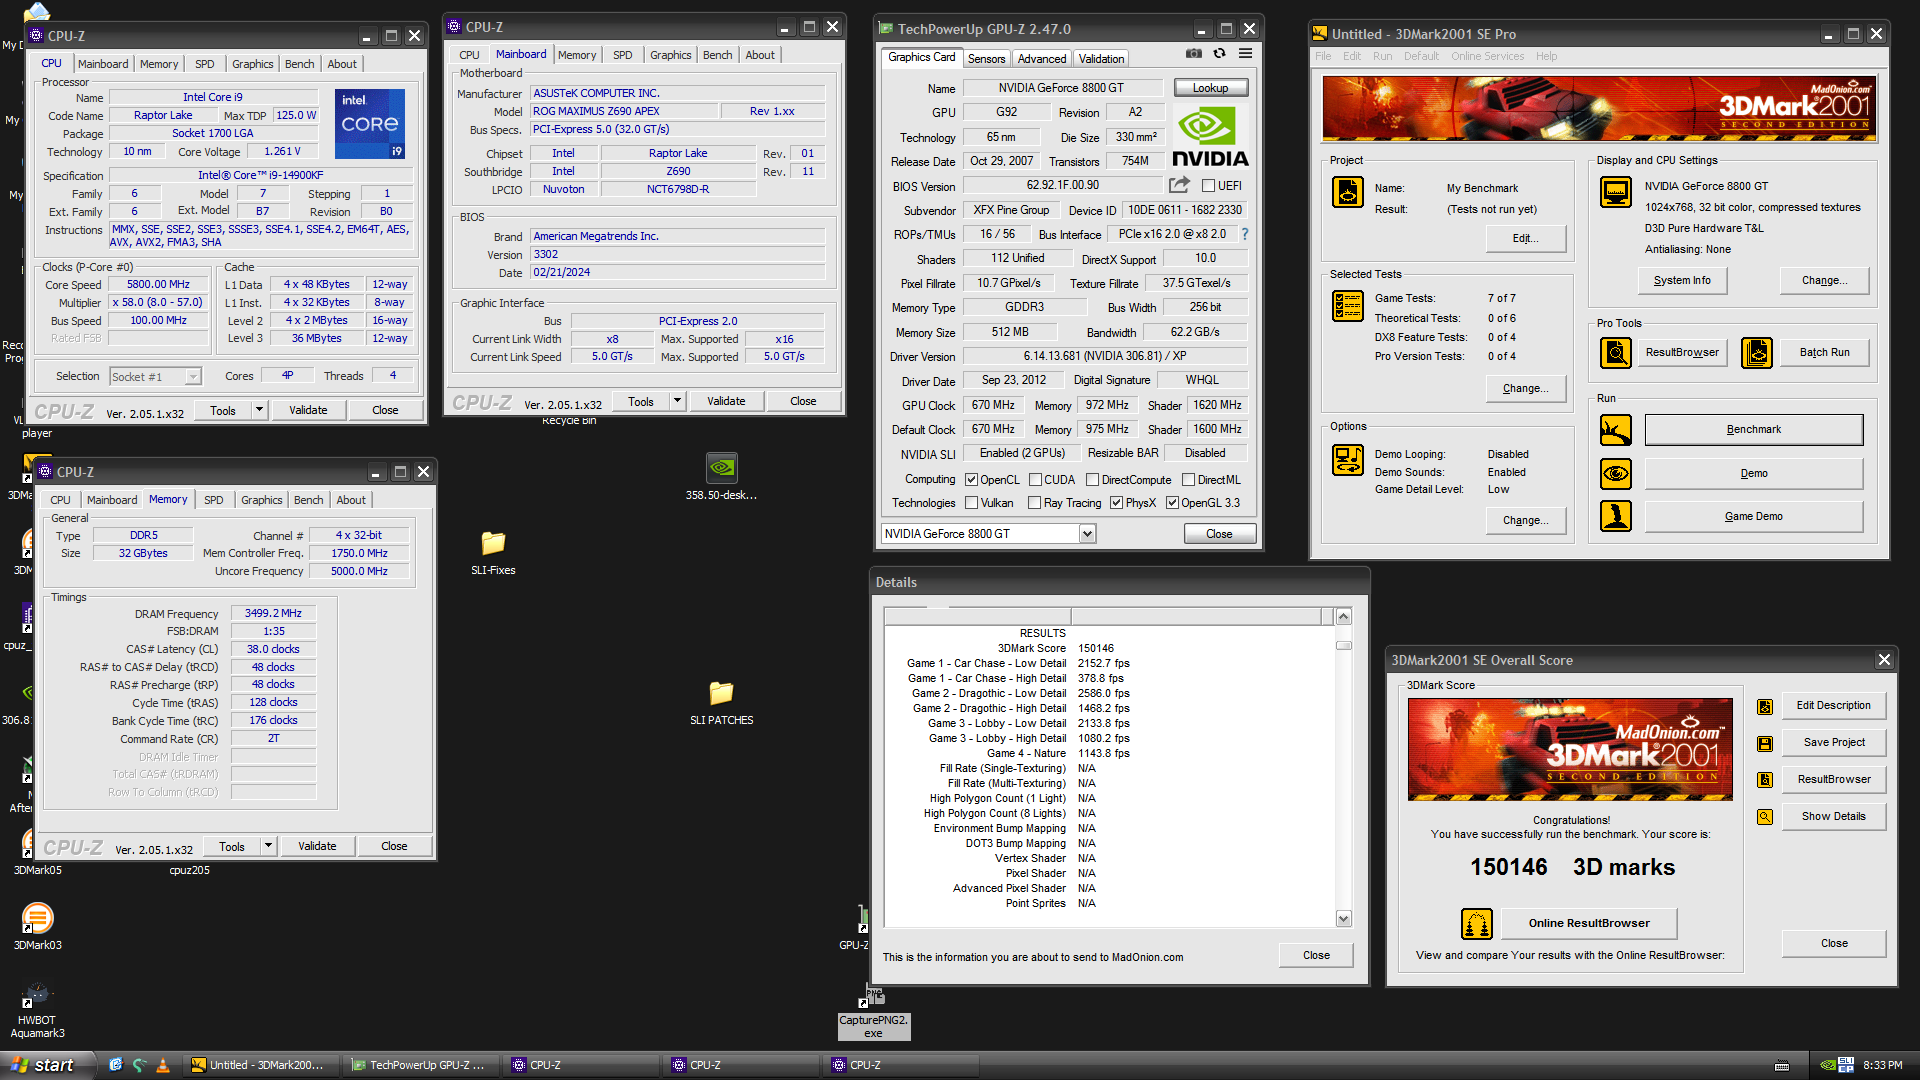The image size is (1920, 1080).
Task: Open the Bench tab in CPU-Z Mainboard window
Action: [x=717, y=55]
